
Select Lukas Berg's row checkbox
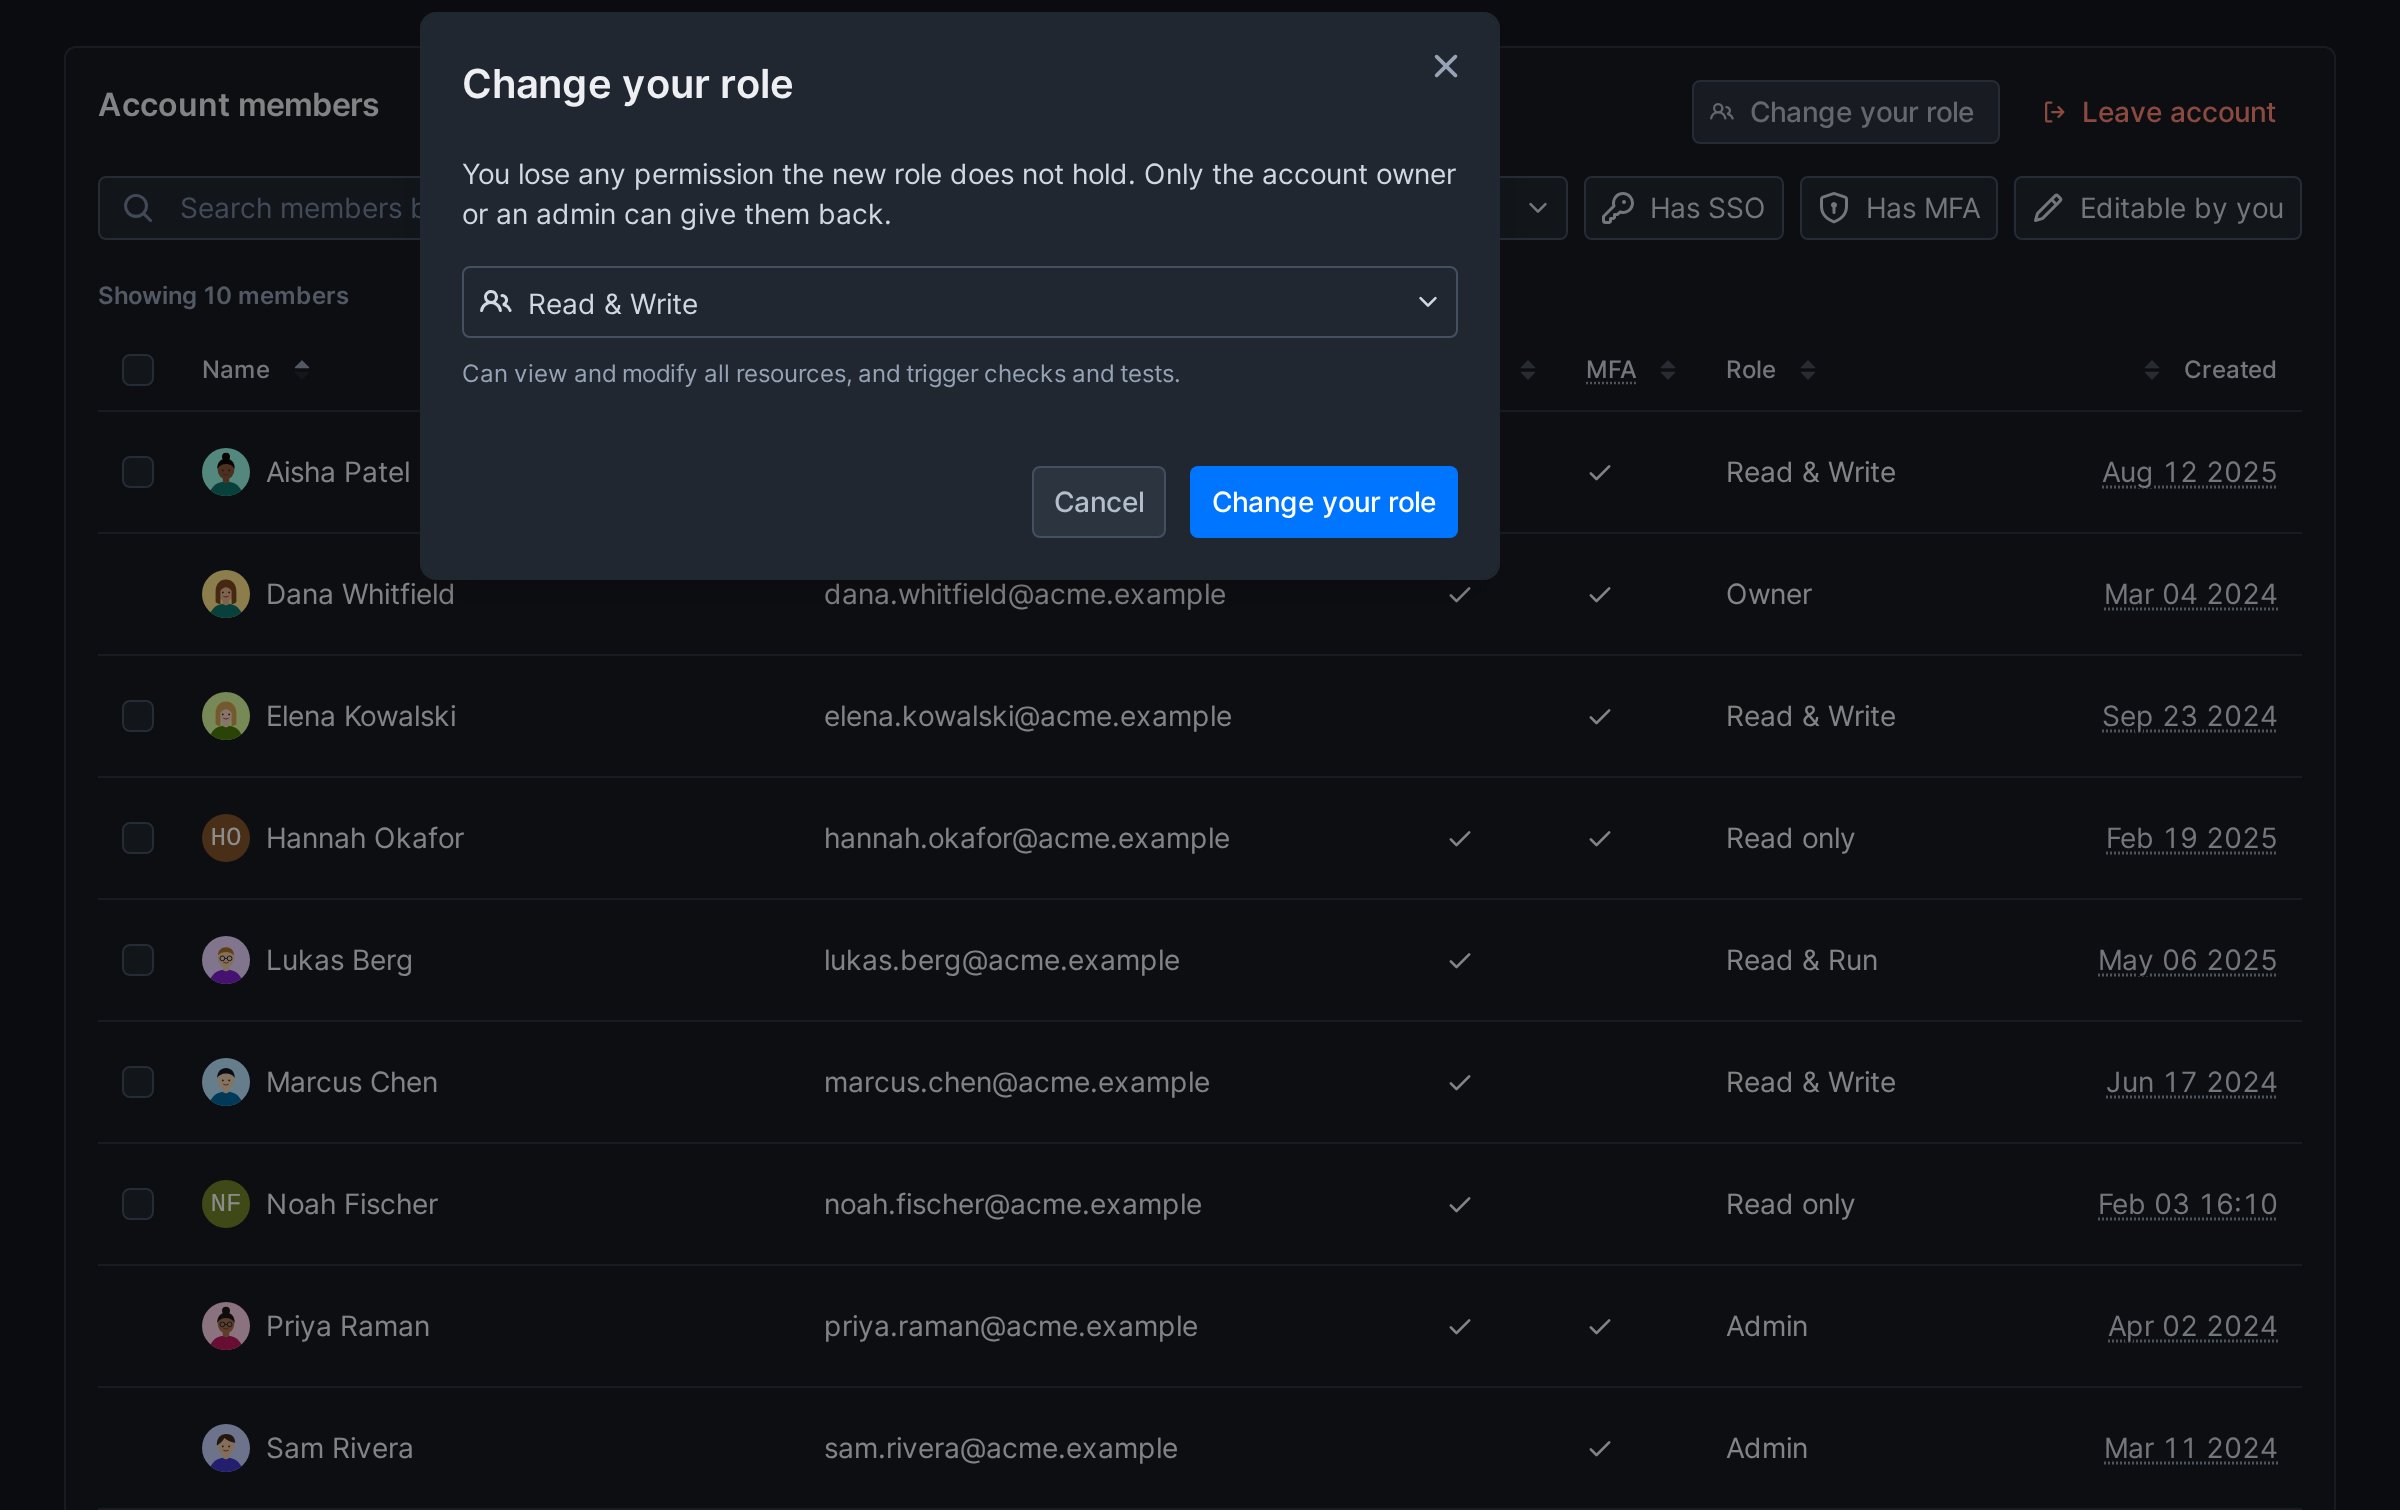(x=138, y=960)
